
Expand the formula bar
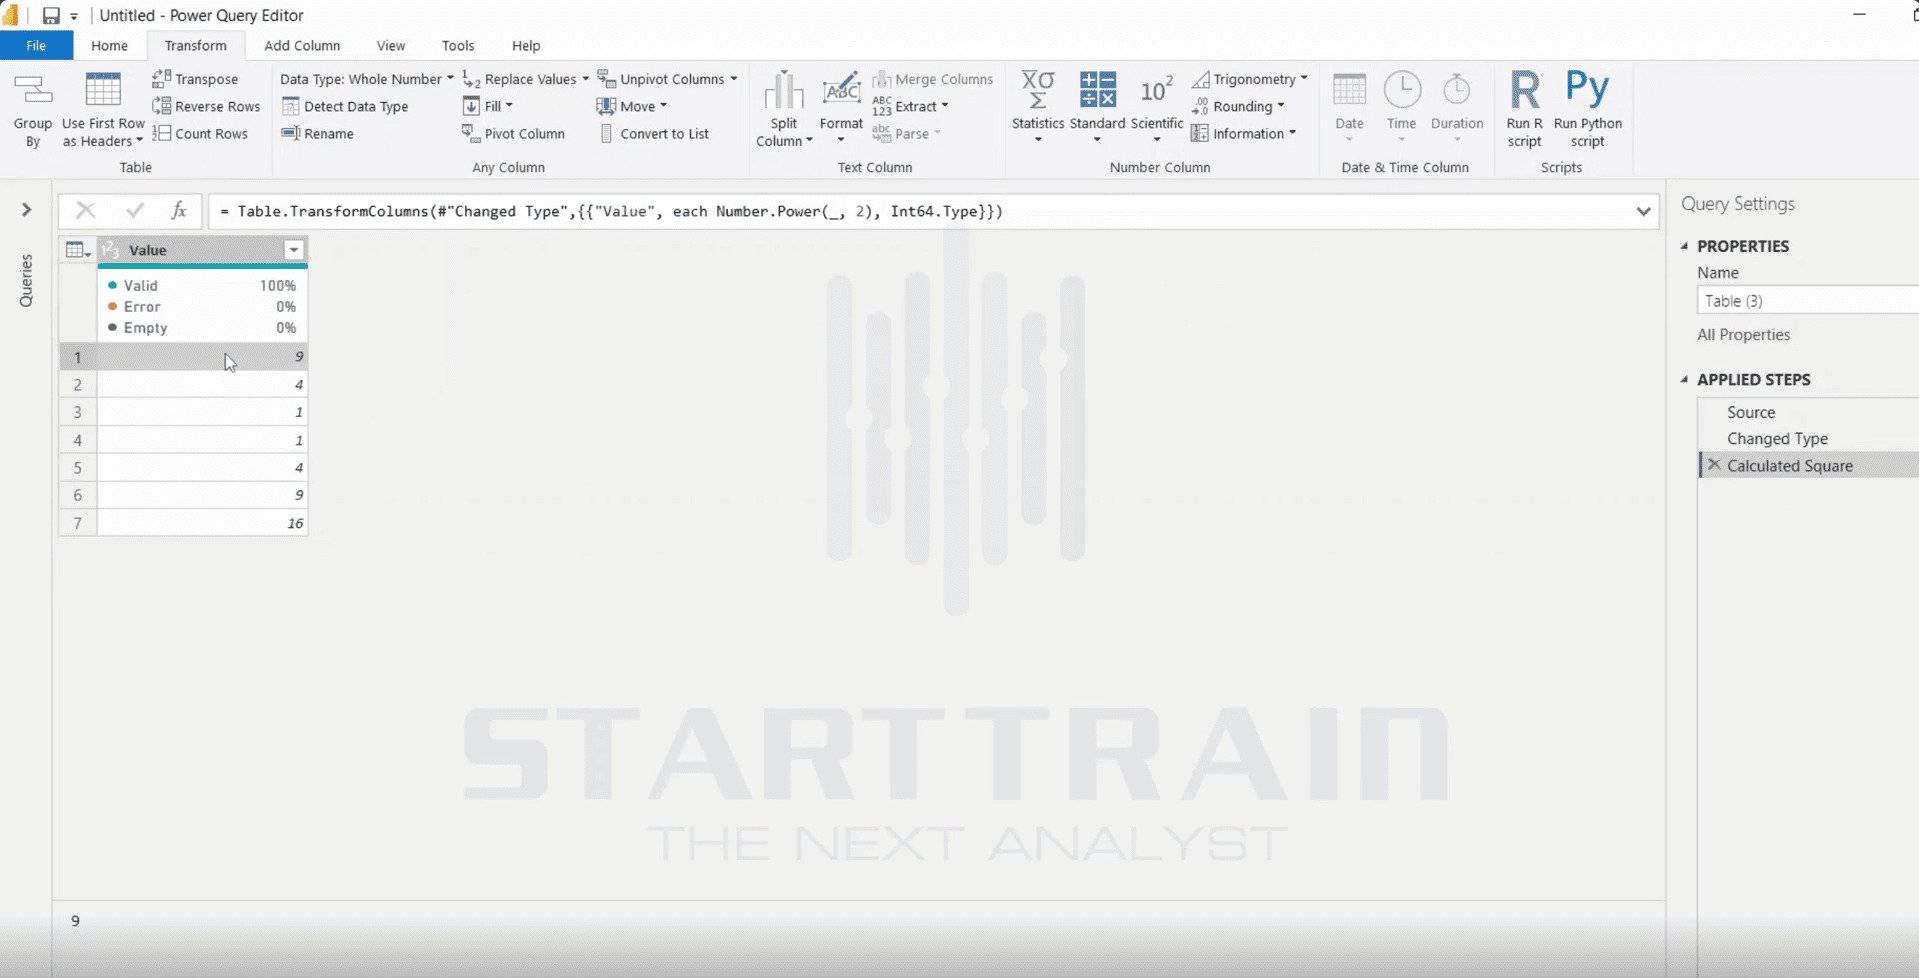click(1643, 211)
